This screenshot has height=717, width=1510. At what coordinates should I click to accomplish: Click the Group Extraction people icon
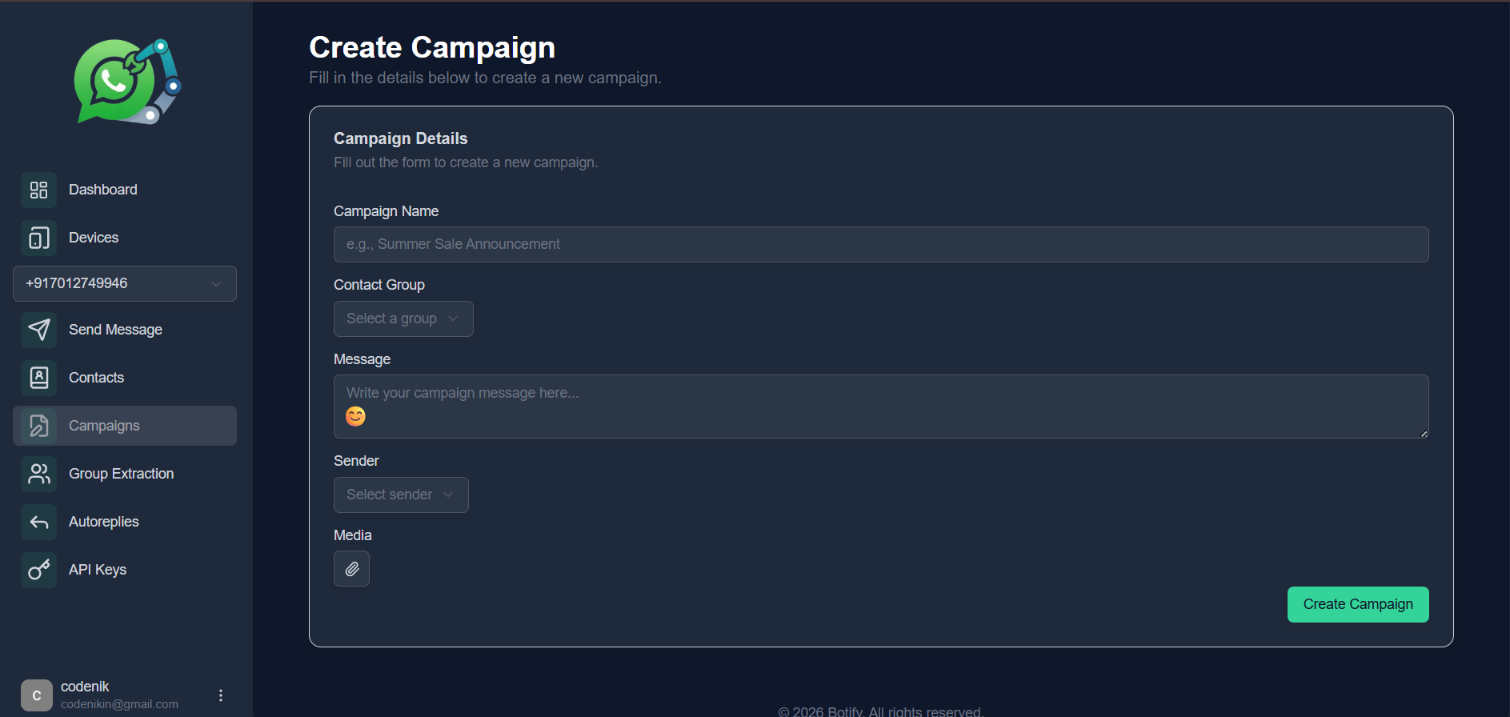[x=39, y=474]
